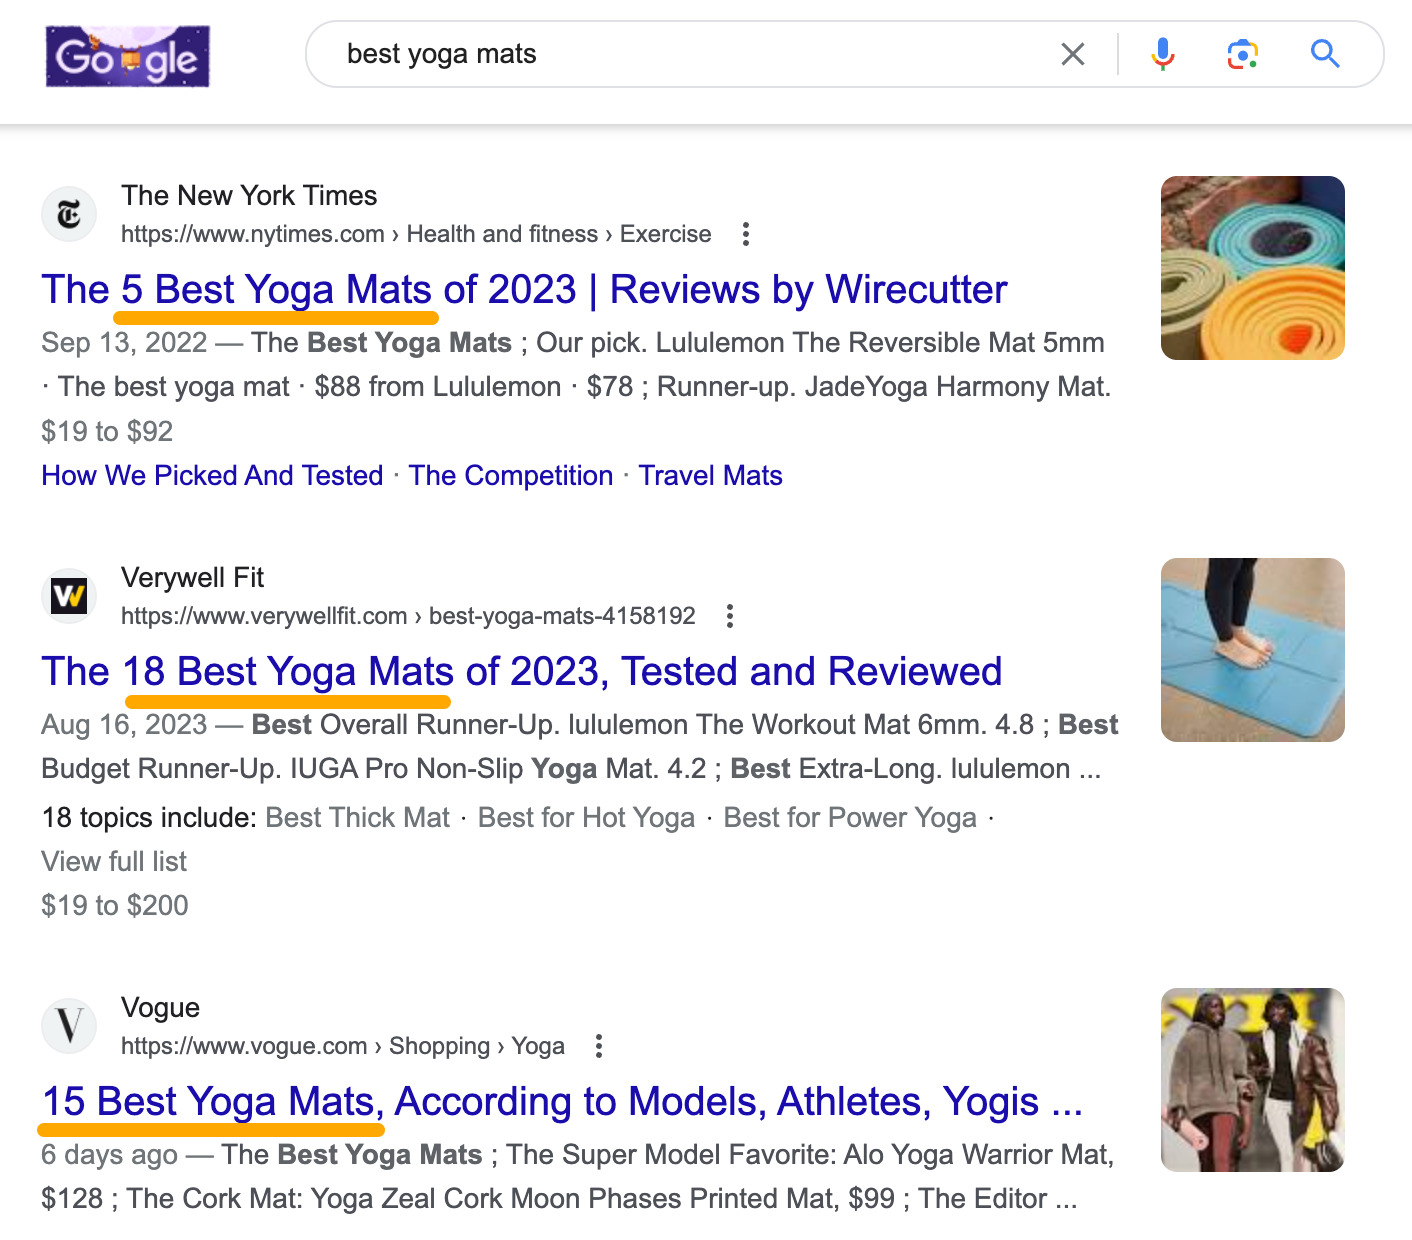
Task: Open Google Lens image search
Action: [1240, 54]
